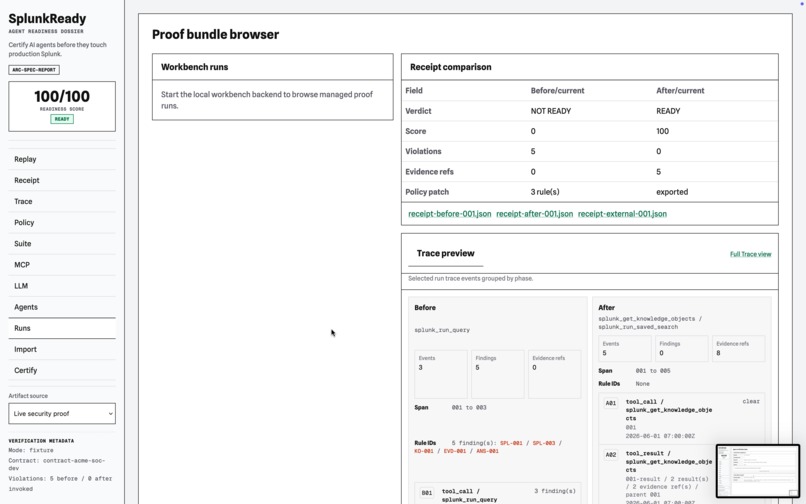Image resolution: width=806 pixels, height=504 pixels.
Task: Open the Full Trace view link
Action: [x=750, y=254]
